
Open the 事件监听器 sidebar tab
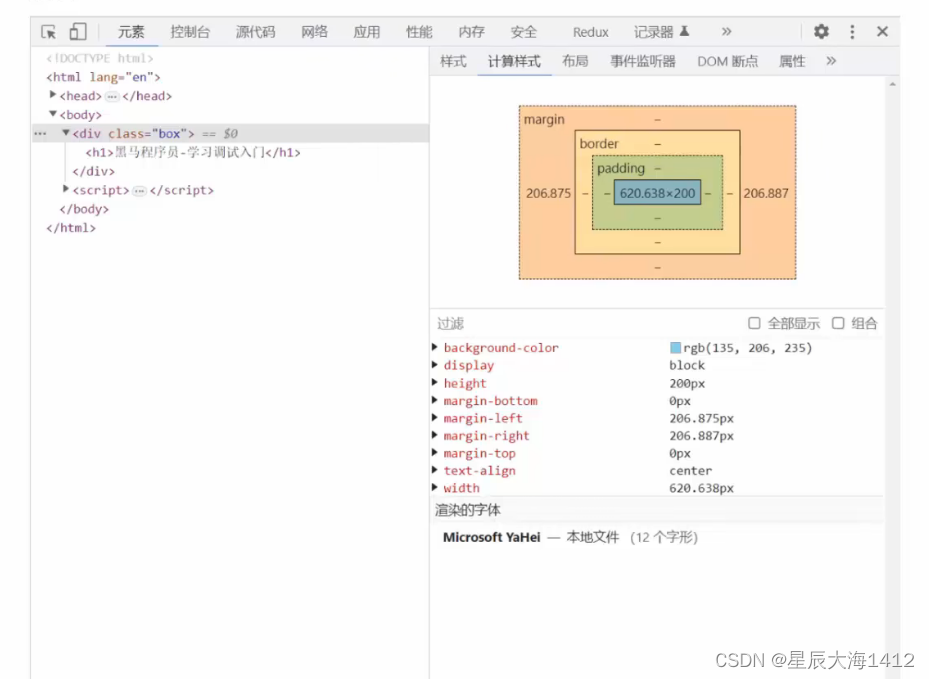click(x=643, y=62)
